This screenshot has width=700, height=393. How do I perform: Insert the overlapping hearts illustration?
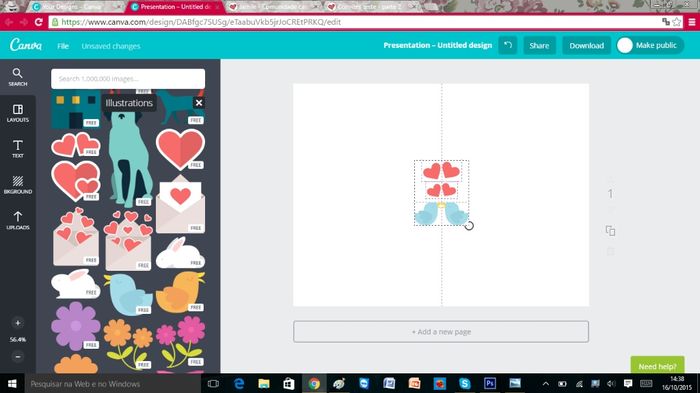coord(75,181)
